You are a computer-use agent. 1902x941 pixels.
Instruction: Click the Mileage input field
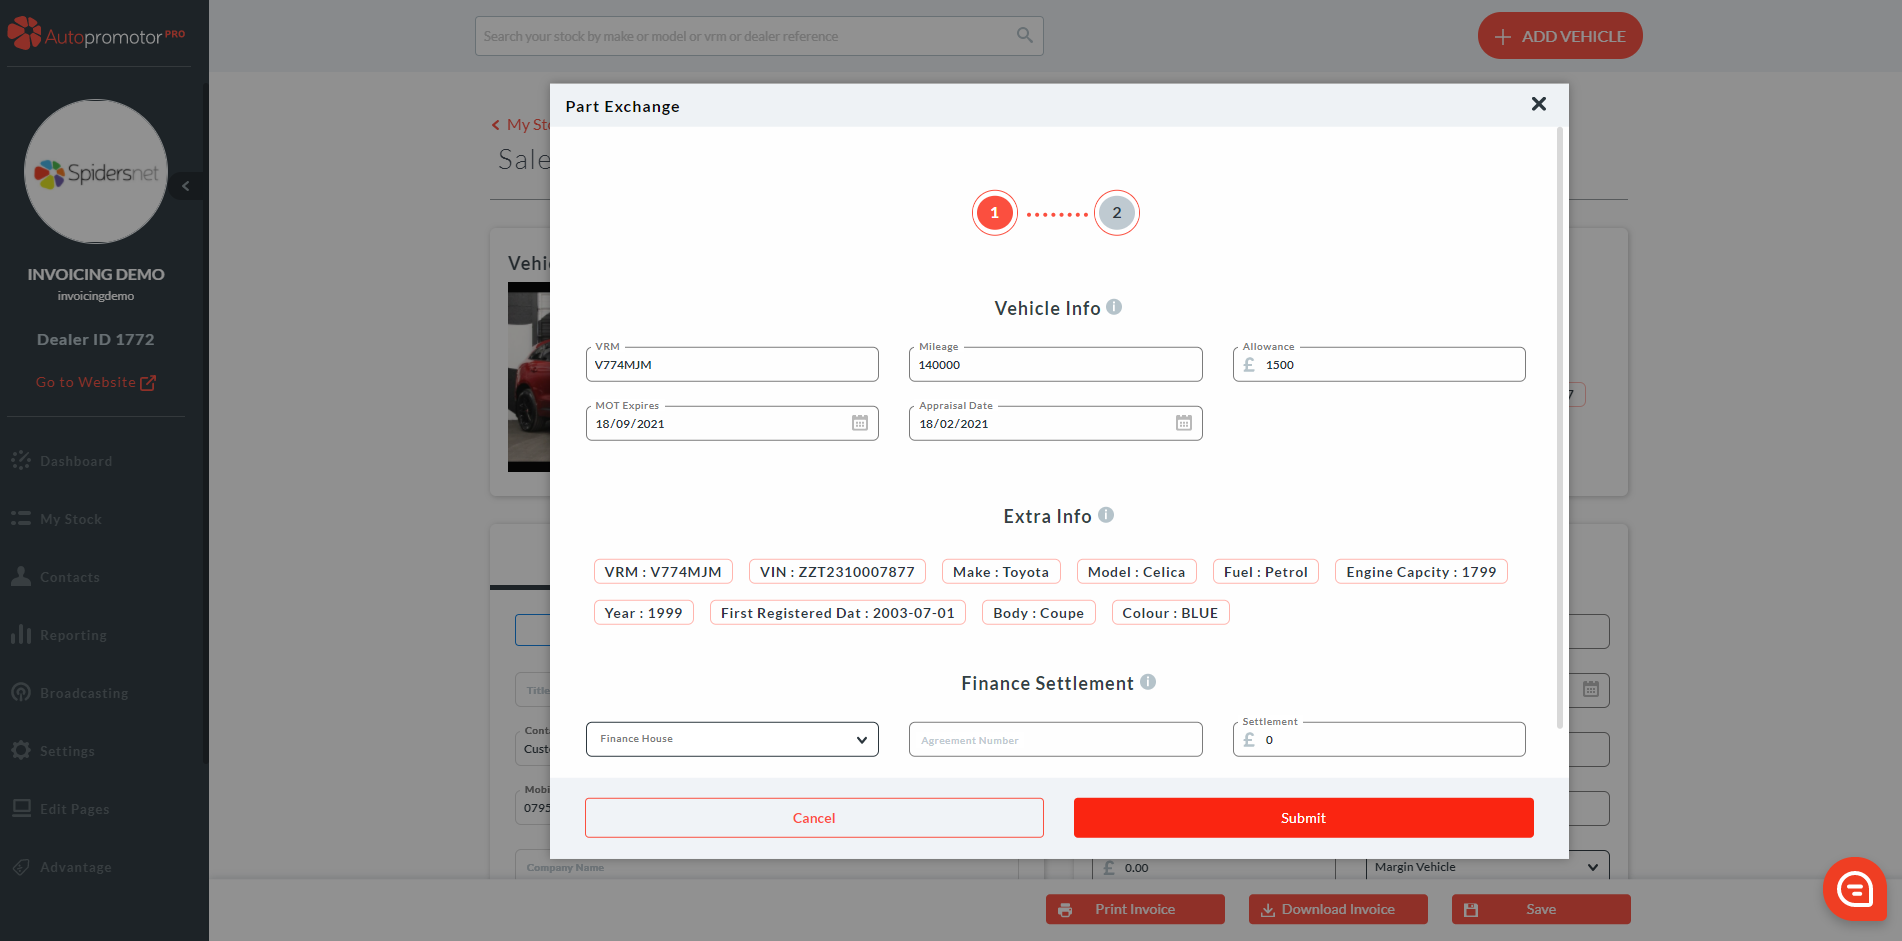point(1055,365)
